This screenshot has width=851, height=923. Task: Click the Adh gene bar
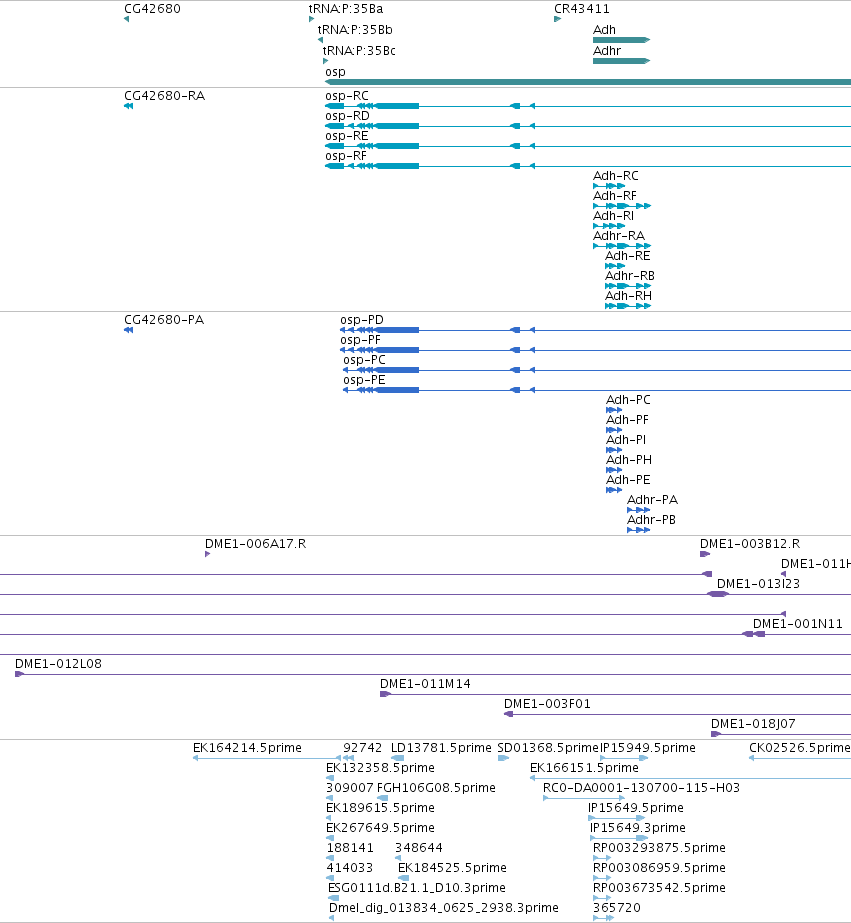(621, 40)
